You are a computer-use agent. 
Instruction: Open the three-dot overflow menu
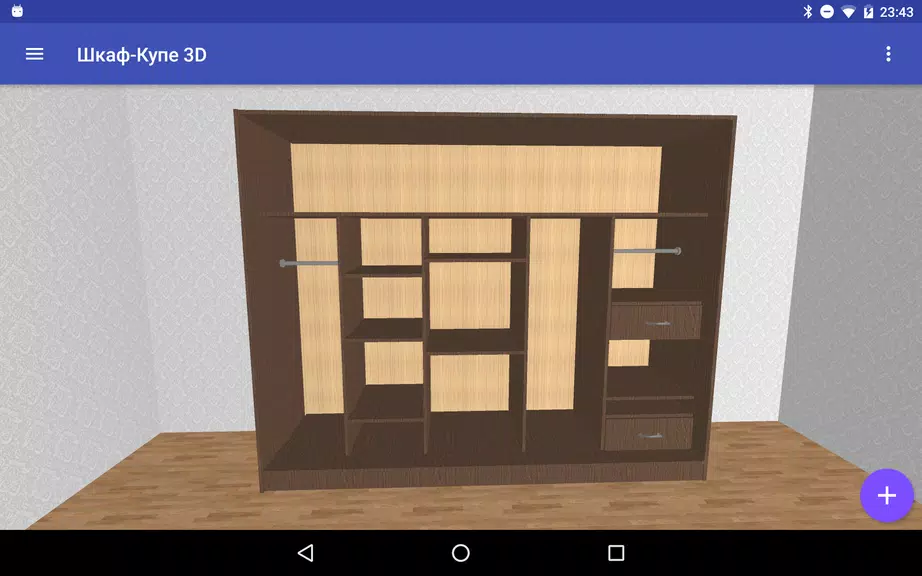(x=888, y=54)
